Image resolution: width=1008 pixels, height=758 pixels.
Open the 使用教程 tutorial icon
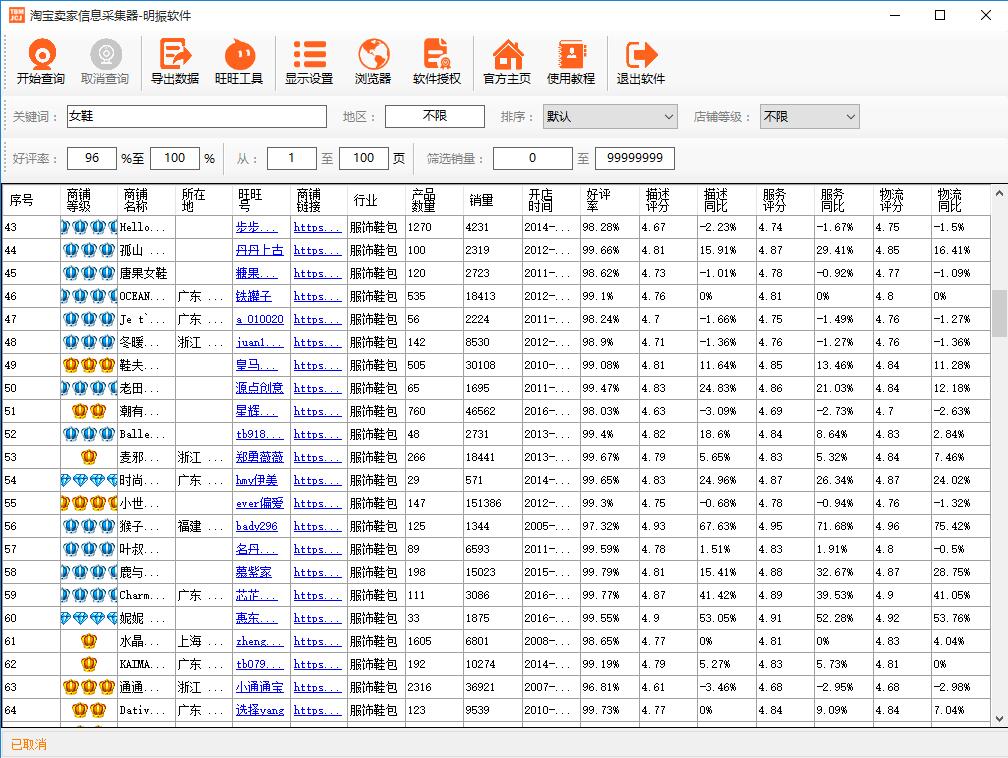tap(571, 62)
